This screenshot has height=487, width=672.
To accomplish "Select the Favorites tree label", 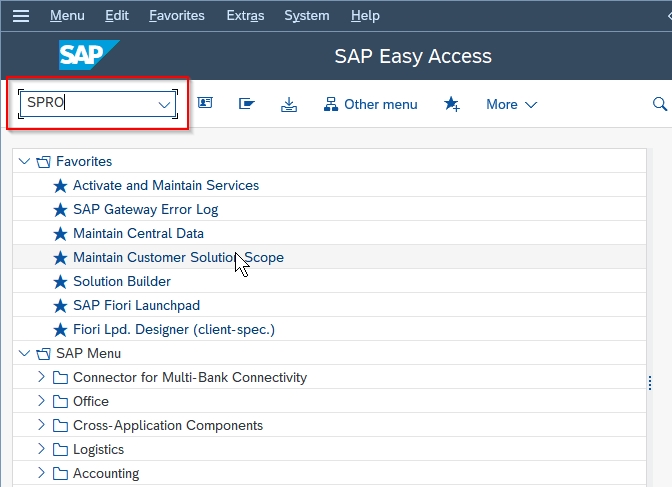I will (84, 162).
